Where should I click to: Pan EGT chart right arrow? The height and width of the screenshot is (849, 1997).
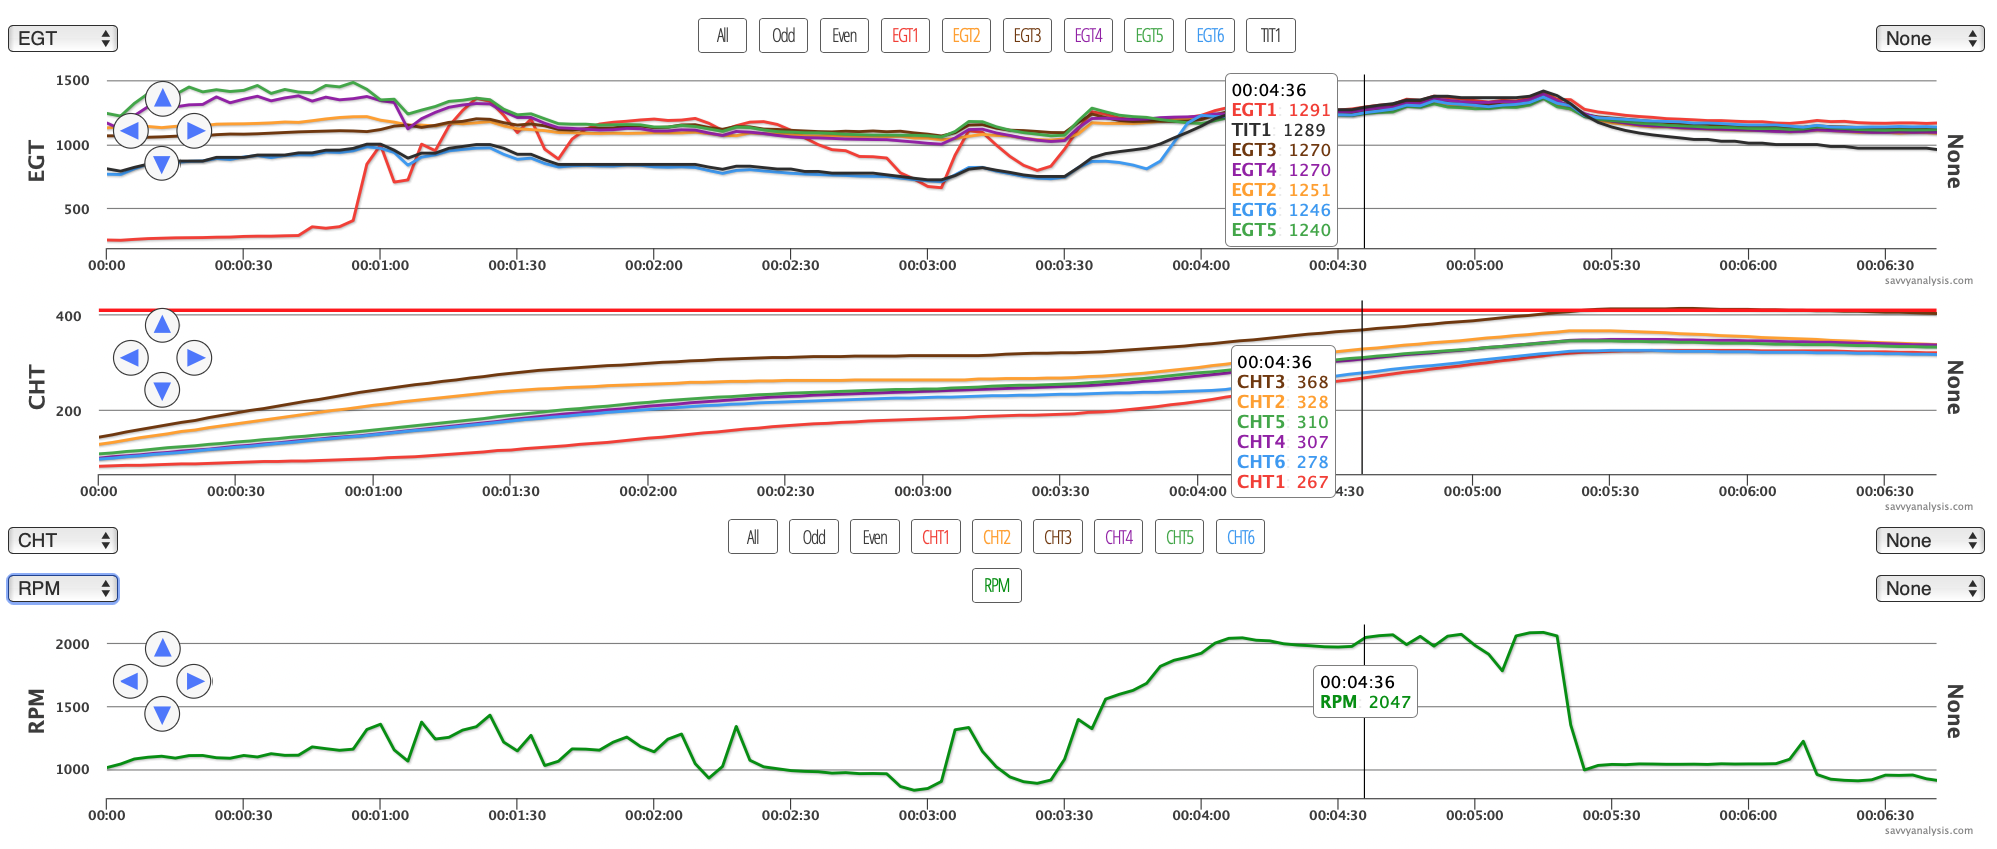pos(194,131)
